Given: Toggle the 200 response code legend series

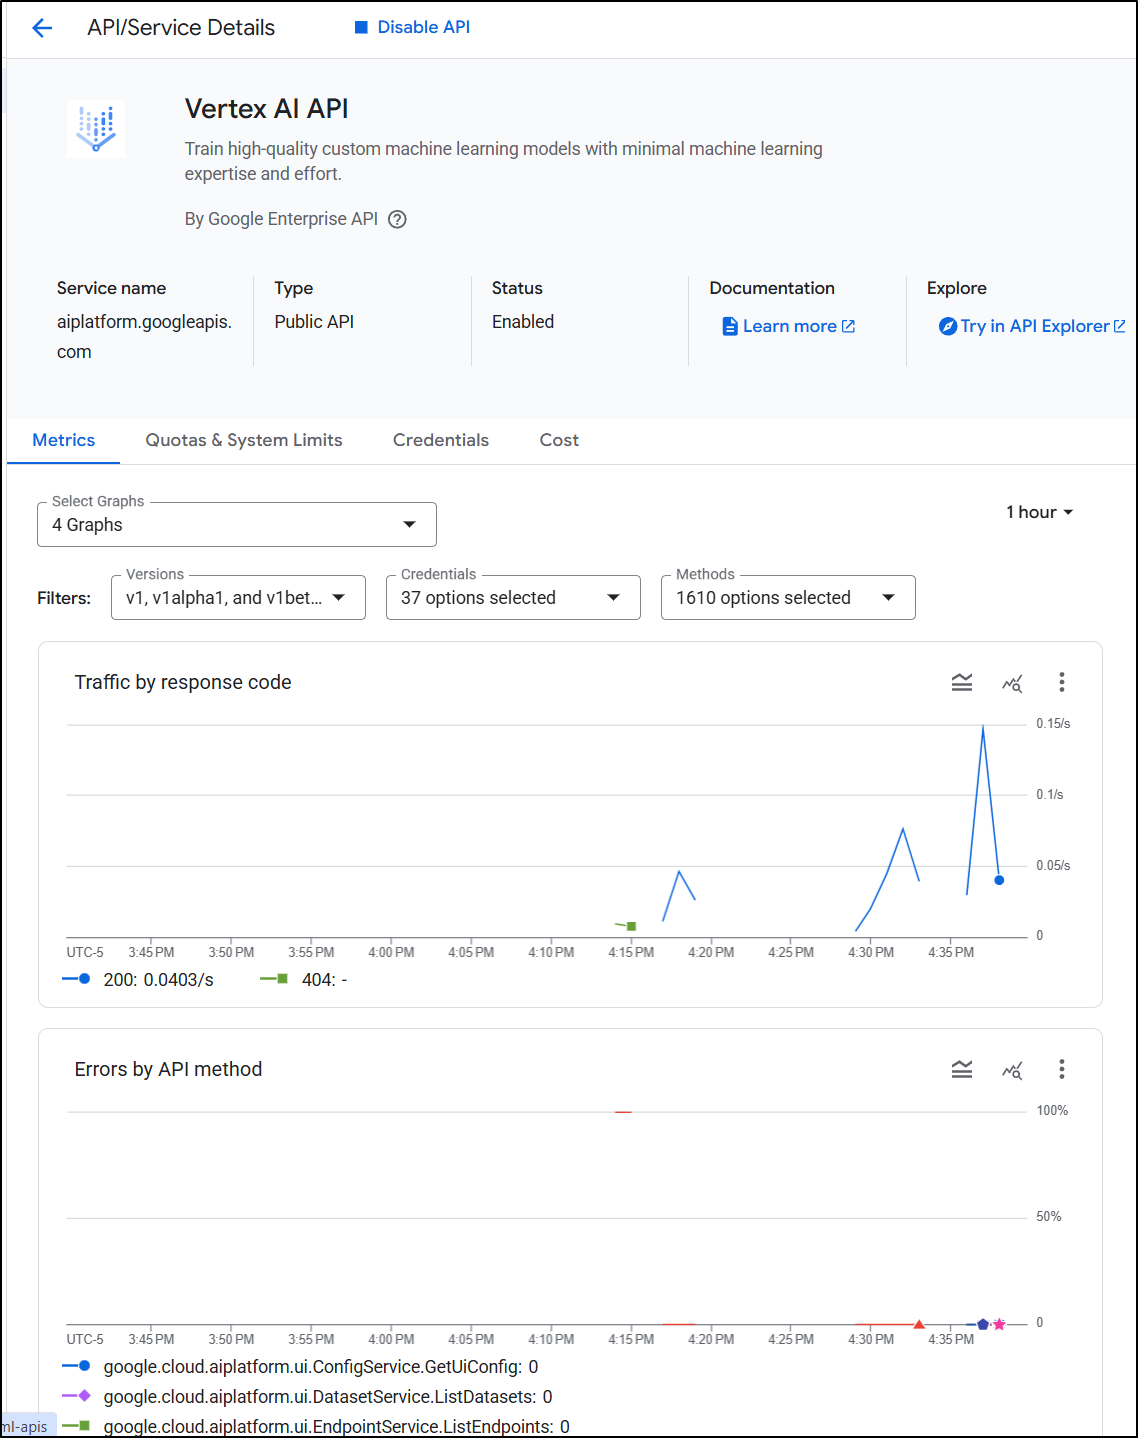Looking at the screenshot, I should coord(138,980).
